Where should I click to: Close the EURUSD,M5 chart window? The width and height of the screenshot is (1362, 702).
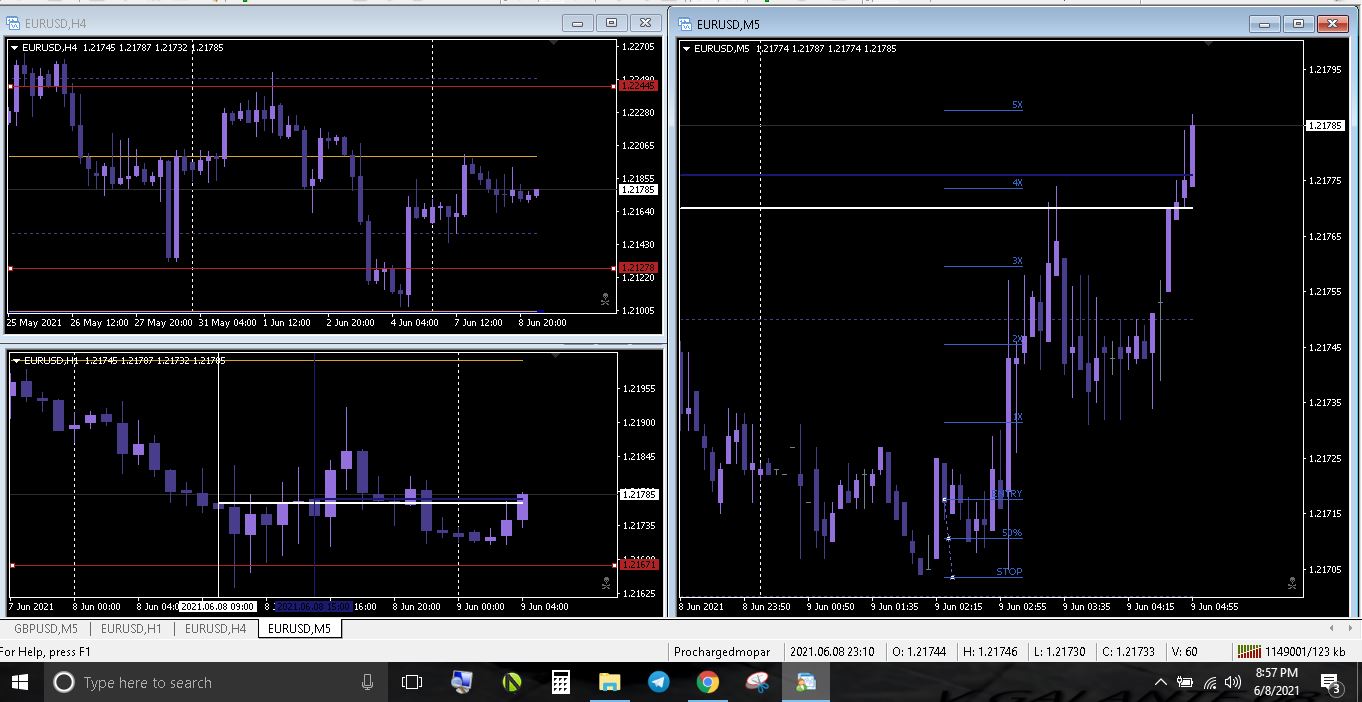point(1333,24)
